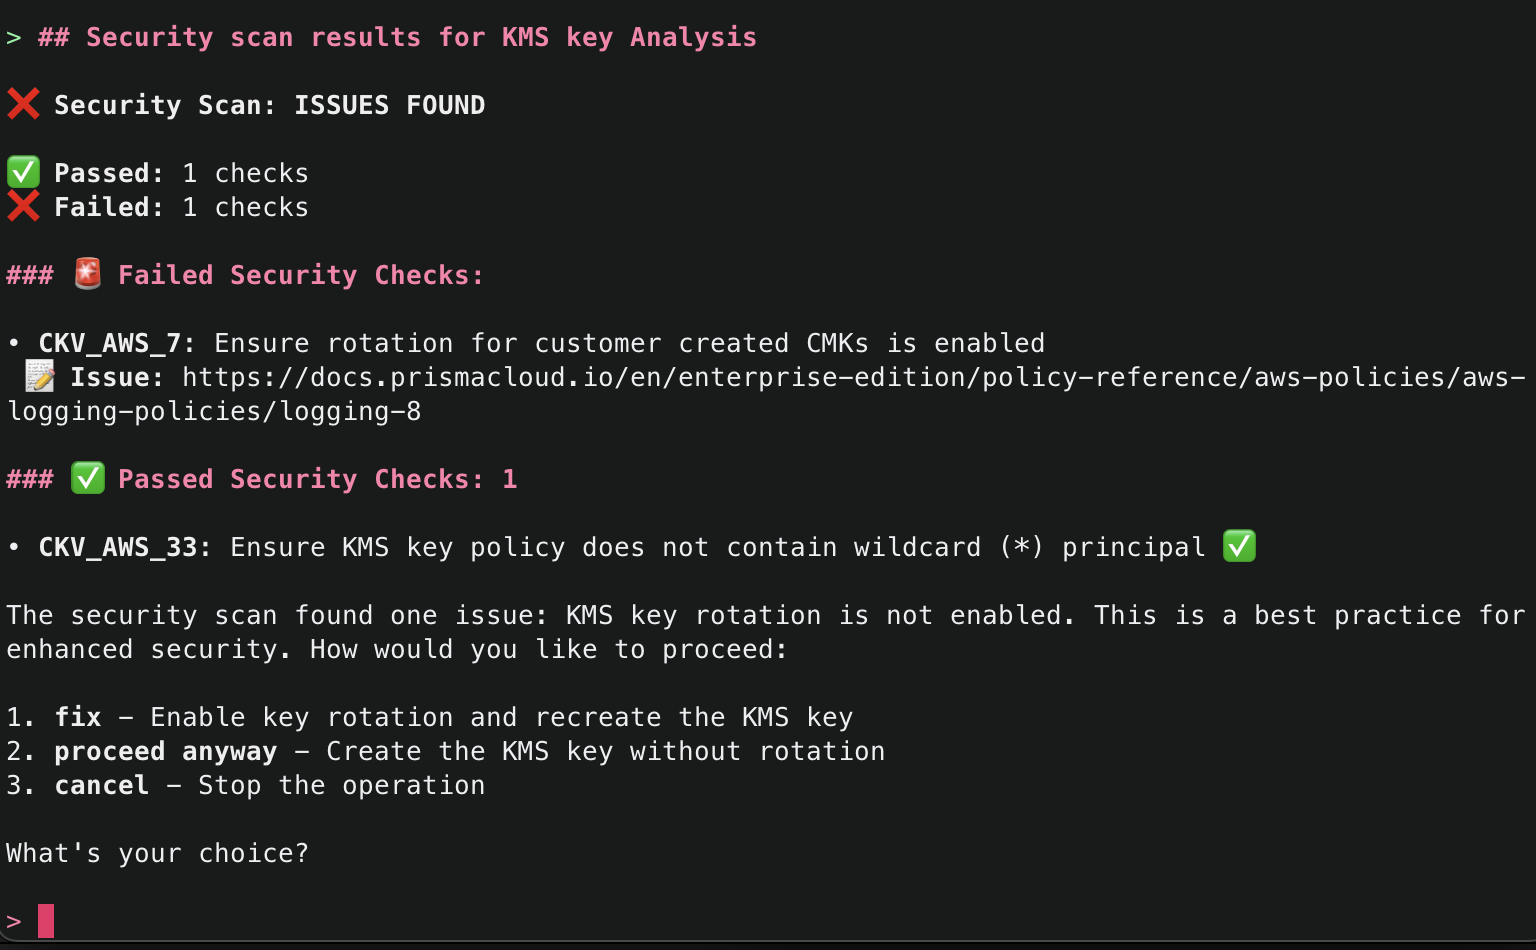Click the 'ISSUES FOUND' status text
This screenshot has height=950, width=1536.
(389, 105)
